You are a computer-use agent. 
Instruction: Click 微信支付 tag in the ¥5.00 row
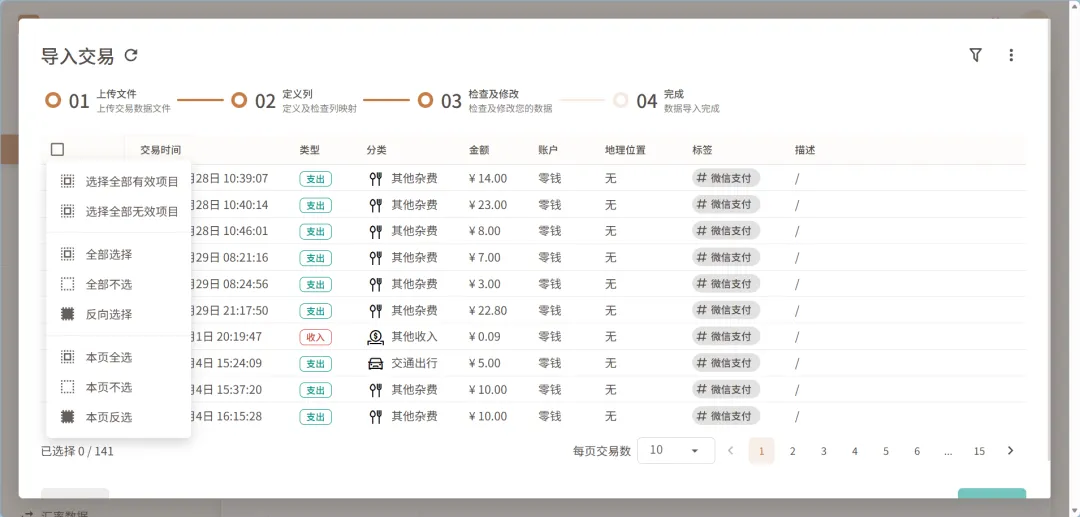tap(726, 363)
